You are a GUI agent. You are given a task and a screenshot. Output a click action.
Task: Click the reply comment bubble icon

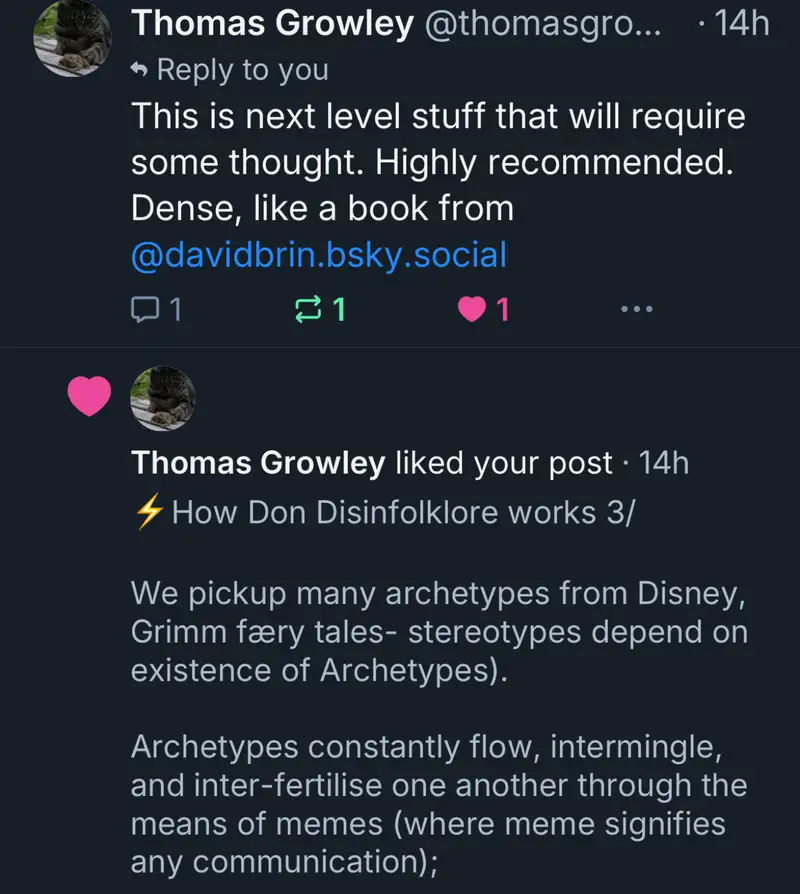(145, 310)
